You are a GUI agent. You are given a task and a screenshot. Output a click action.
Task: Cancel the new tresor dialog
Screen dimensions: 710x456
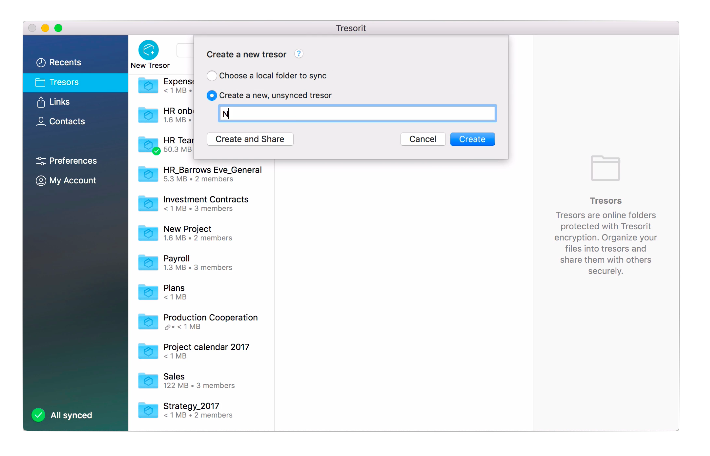point(423,139)
